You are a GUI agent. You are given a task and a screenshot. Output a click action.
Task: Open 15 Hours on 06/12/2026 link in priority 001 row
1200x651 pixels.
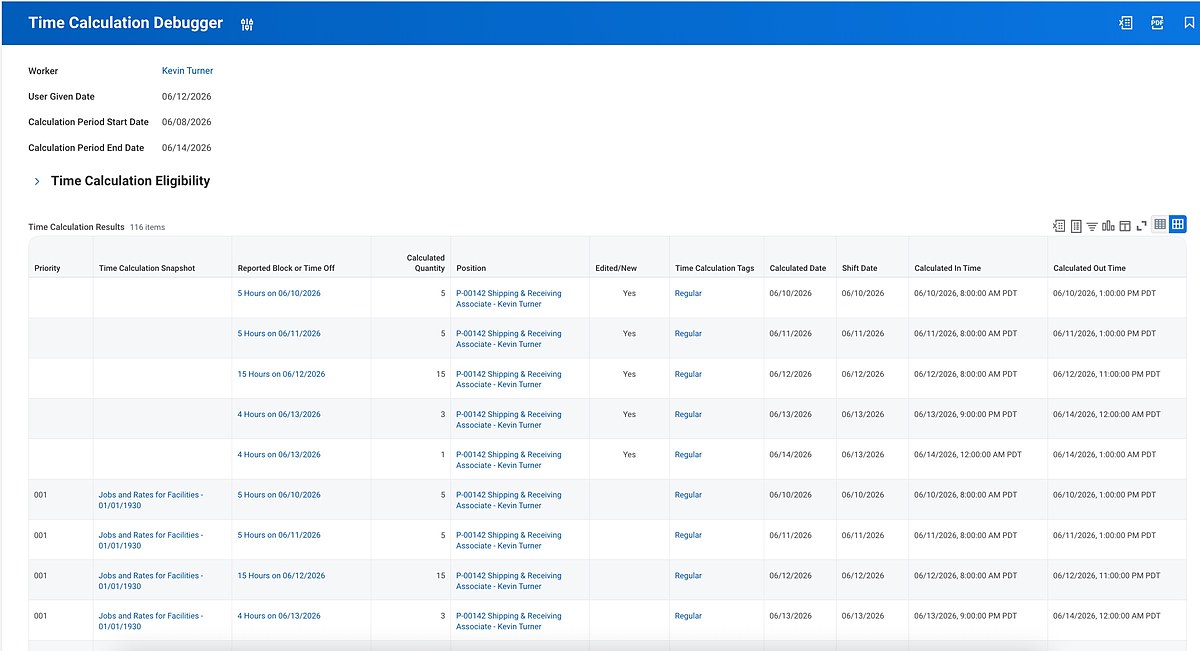281,576
